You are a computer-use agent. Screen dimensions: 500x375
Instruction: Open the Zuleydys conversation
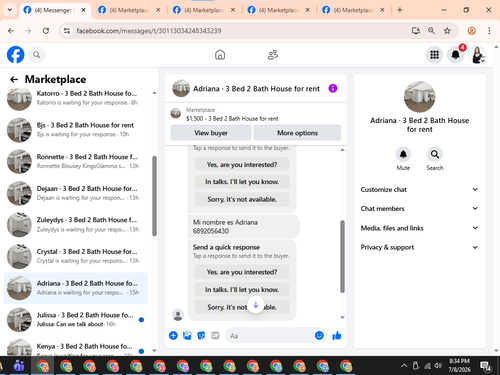coord(75,225)
